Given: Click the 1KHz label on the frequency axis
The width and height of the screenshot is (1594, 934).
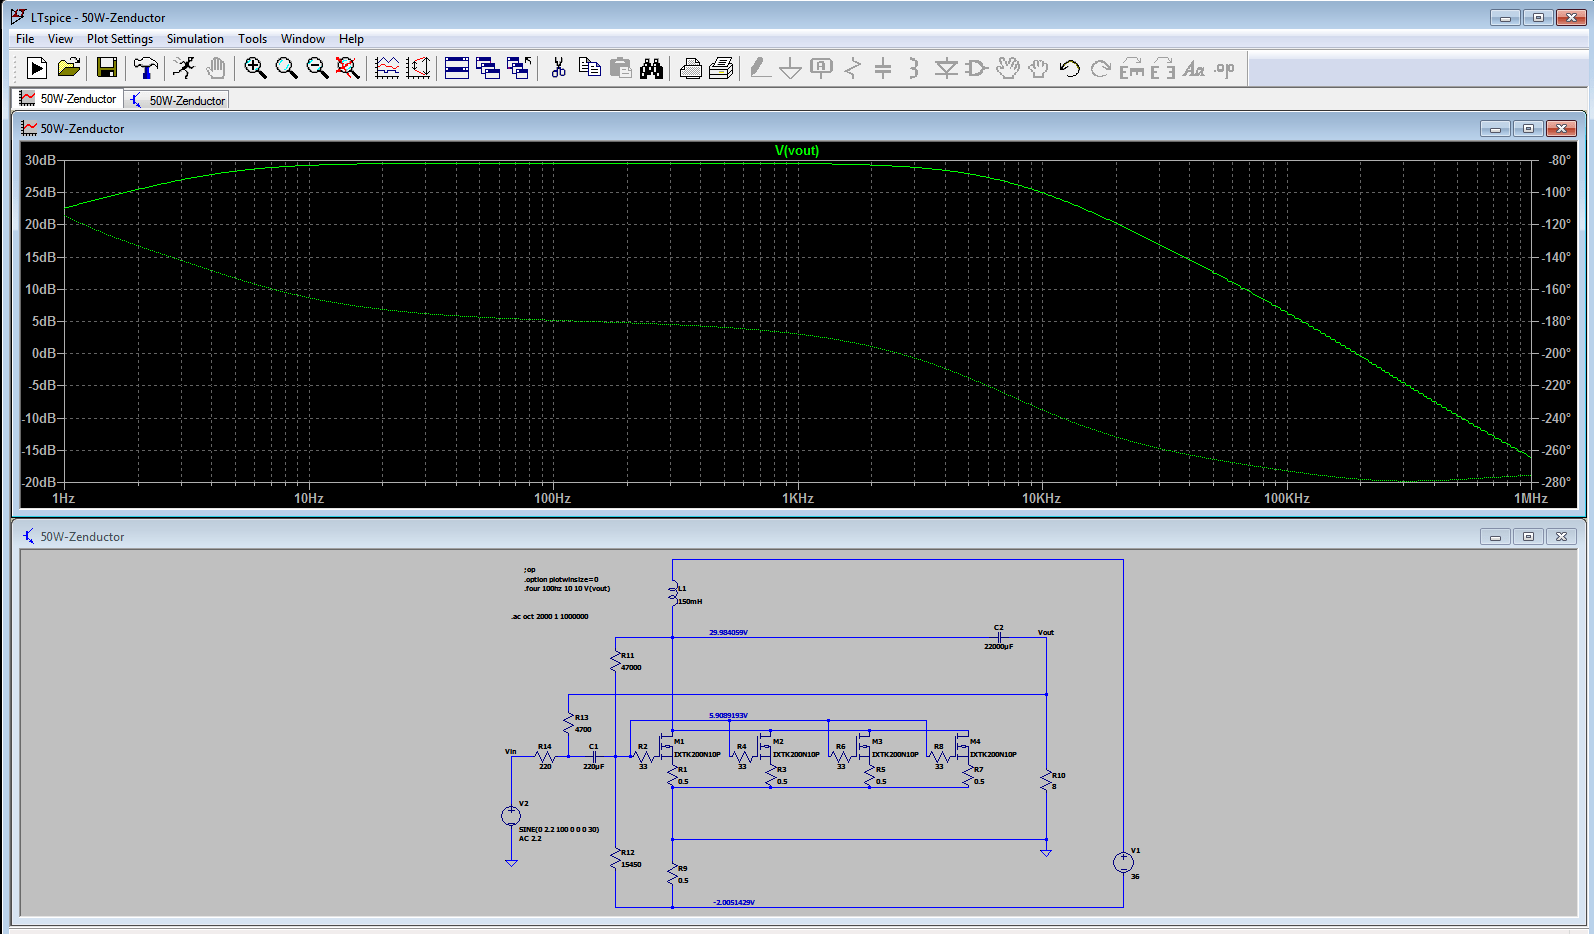Looking at the screenshot, I should 798,498.
